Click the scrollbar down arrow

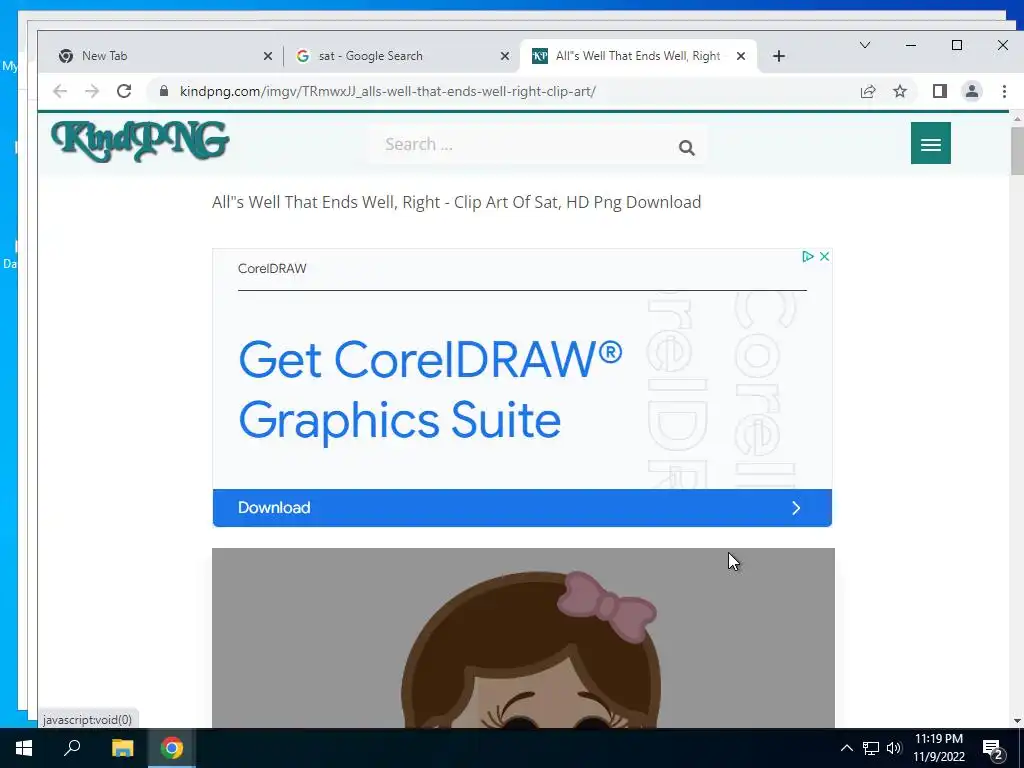[1017, 721]
